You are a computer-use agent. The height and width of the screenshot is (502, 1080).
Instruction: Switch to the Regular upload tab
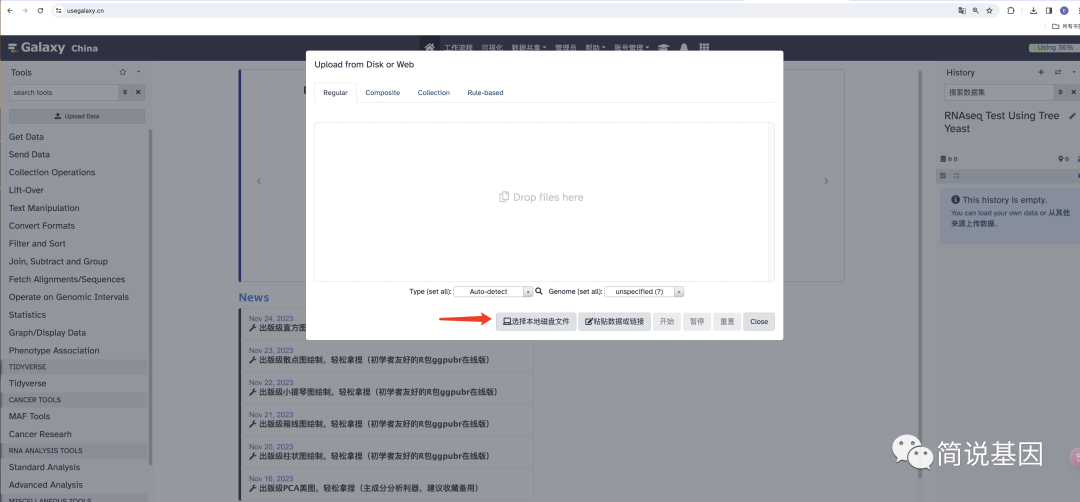[335, 92]
